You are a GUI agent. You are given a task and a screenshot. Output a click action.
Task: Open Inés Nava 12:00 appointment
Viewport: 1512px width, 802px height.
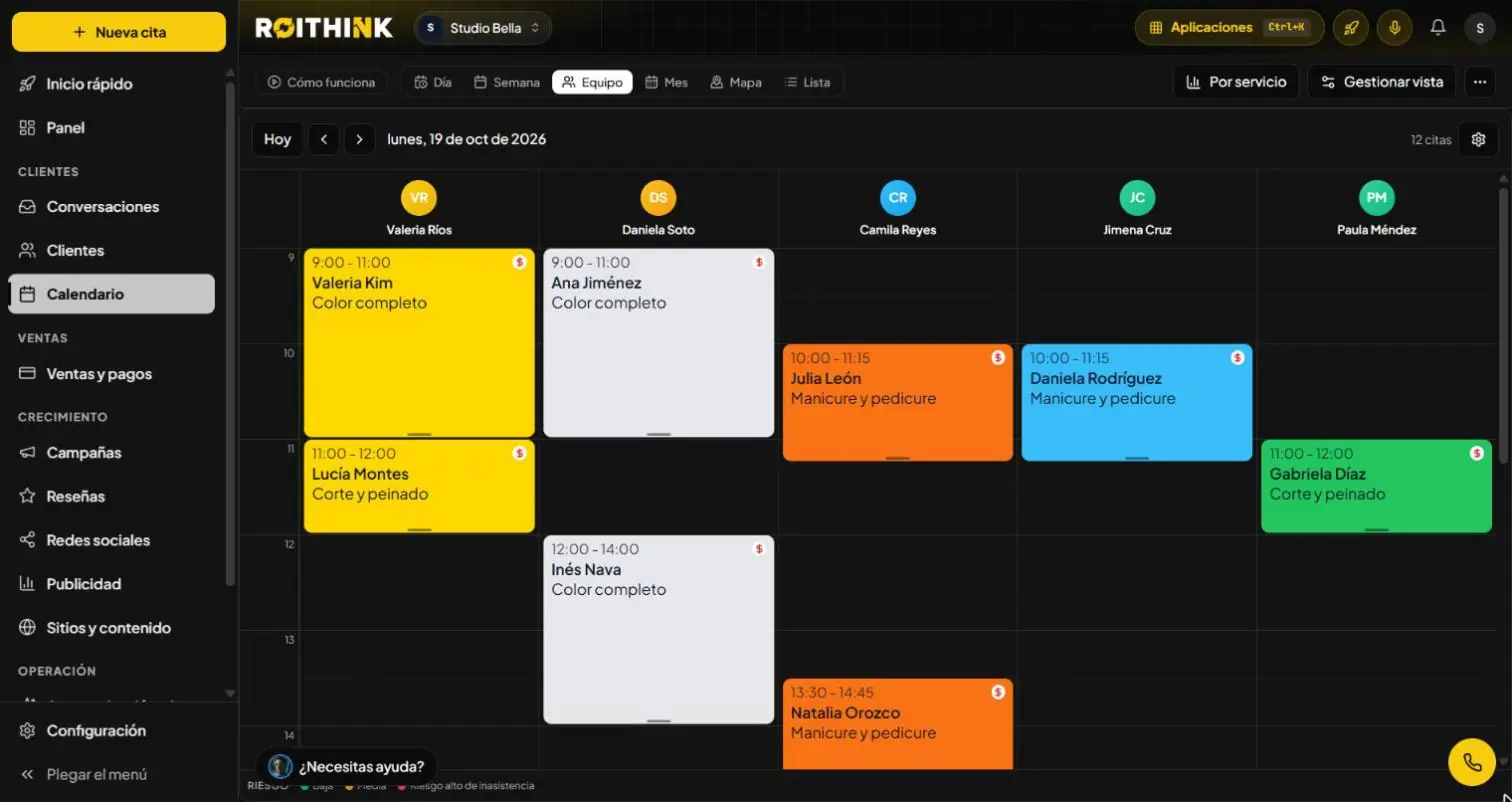point(658,629)
